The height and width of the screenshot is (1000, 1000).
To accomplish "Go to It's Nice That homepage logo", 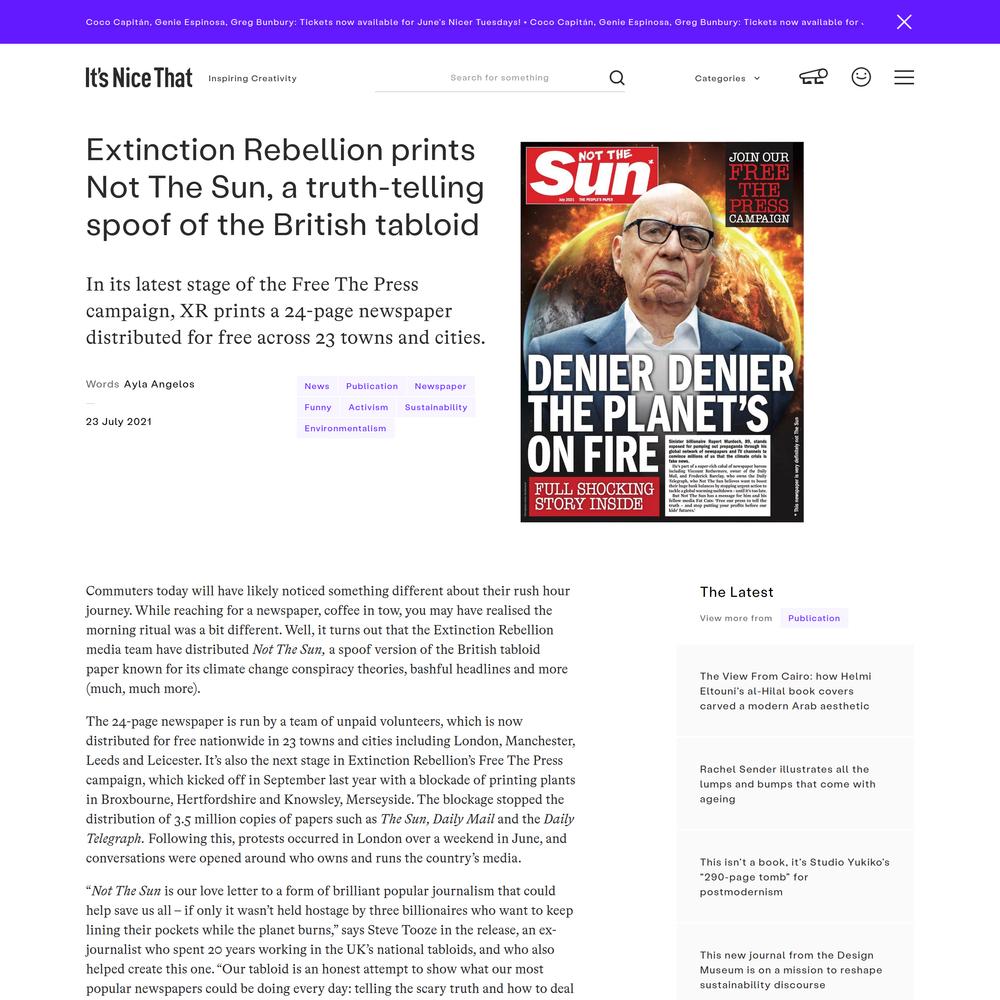I will pyautogui.click(x=139, y=78).
